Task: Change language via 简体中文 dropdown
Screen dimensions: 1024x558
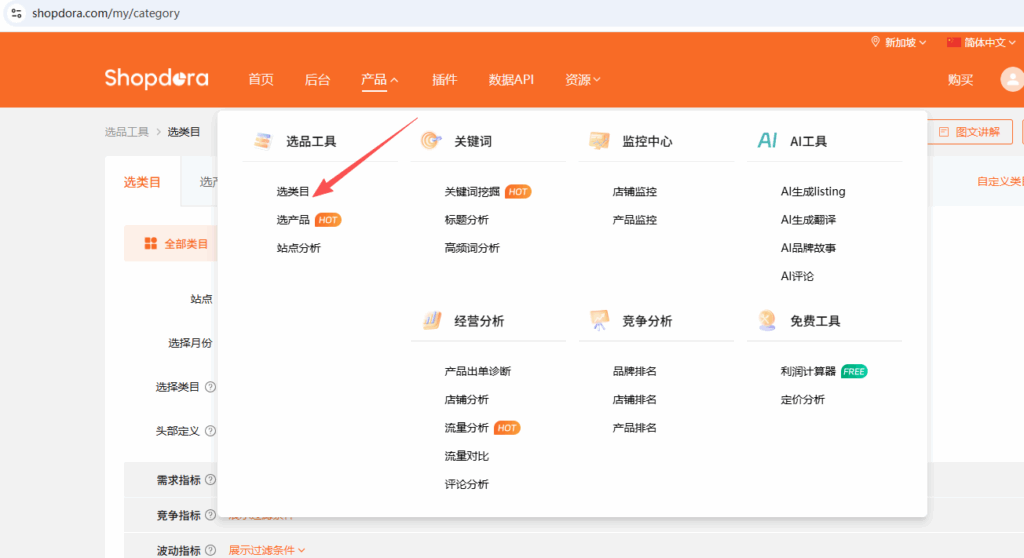Action: click(985, 42)
